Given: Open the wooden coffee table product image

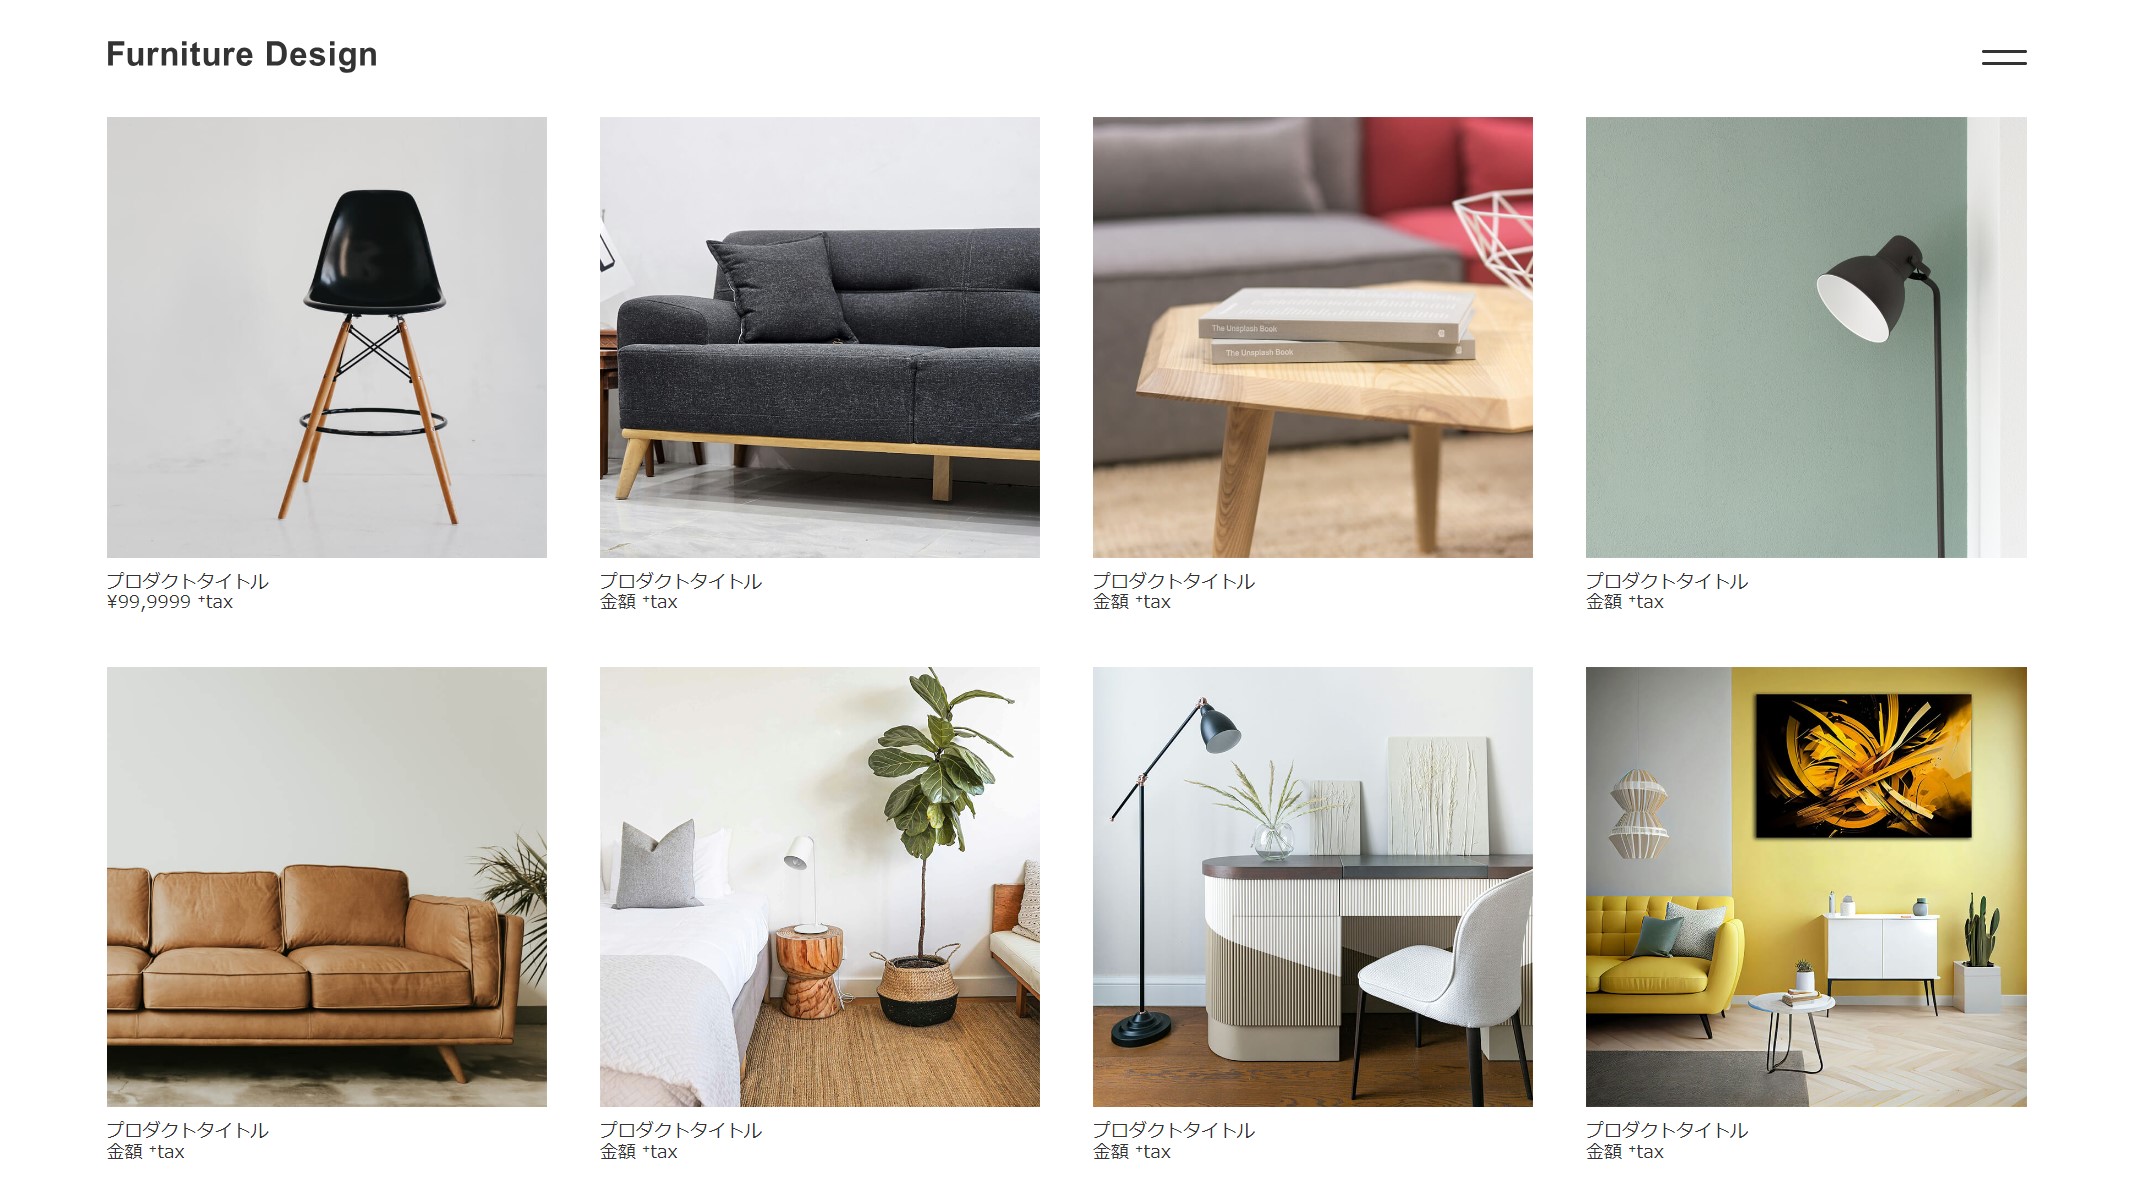Looking at the screenshot, I should click(1313, 337).
